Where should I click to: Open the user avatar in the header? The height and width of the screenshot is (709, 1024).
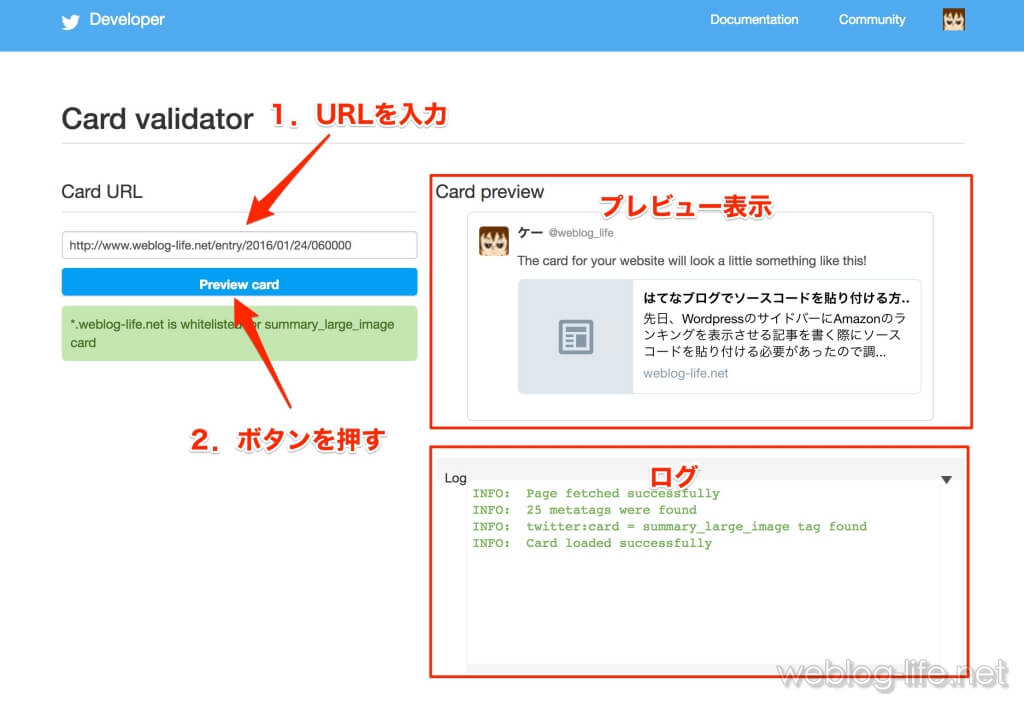click(953, 20)
